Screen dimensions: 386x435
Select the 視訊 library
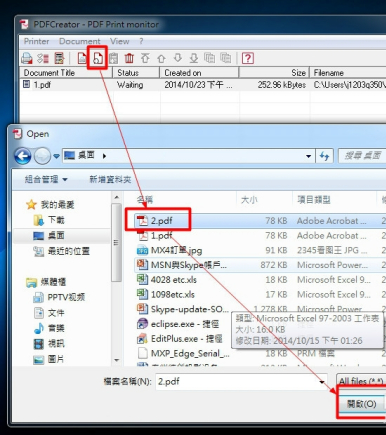[x=49, y=344]
